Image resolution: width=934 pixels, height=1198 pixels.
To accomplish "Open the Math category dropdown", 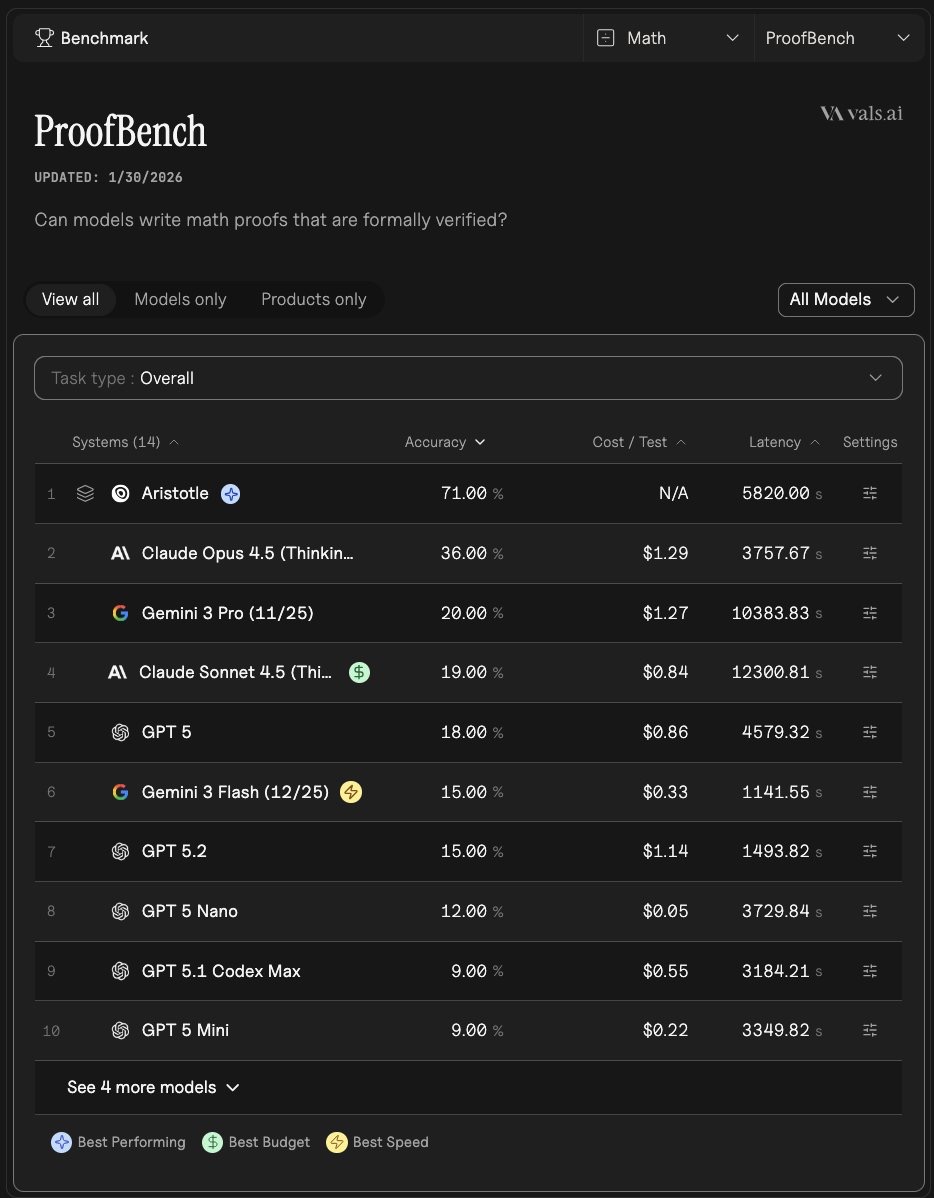I will (x=668, y=38).
